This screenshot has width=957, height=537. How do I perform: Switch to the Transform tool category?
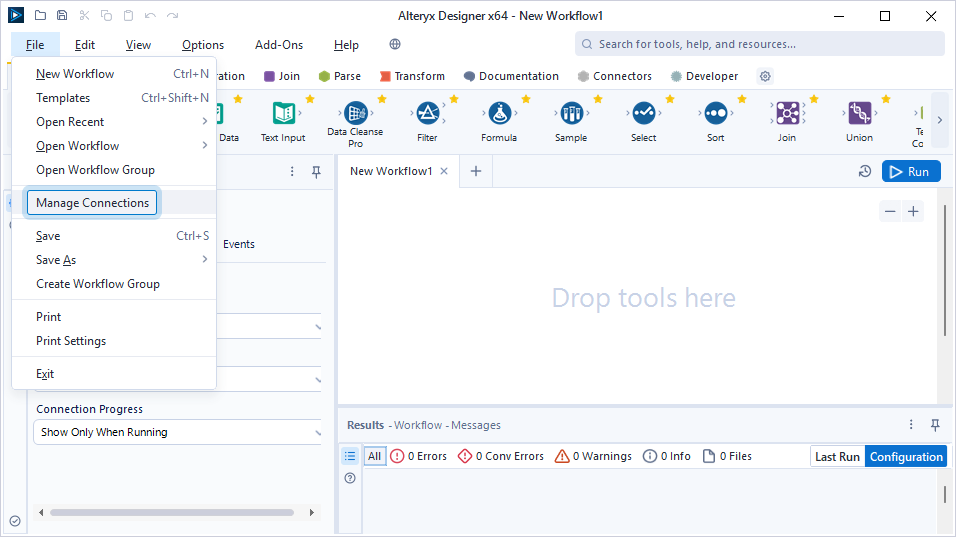[412, 76]
